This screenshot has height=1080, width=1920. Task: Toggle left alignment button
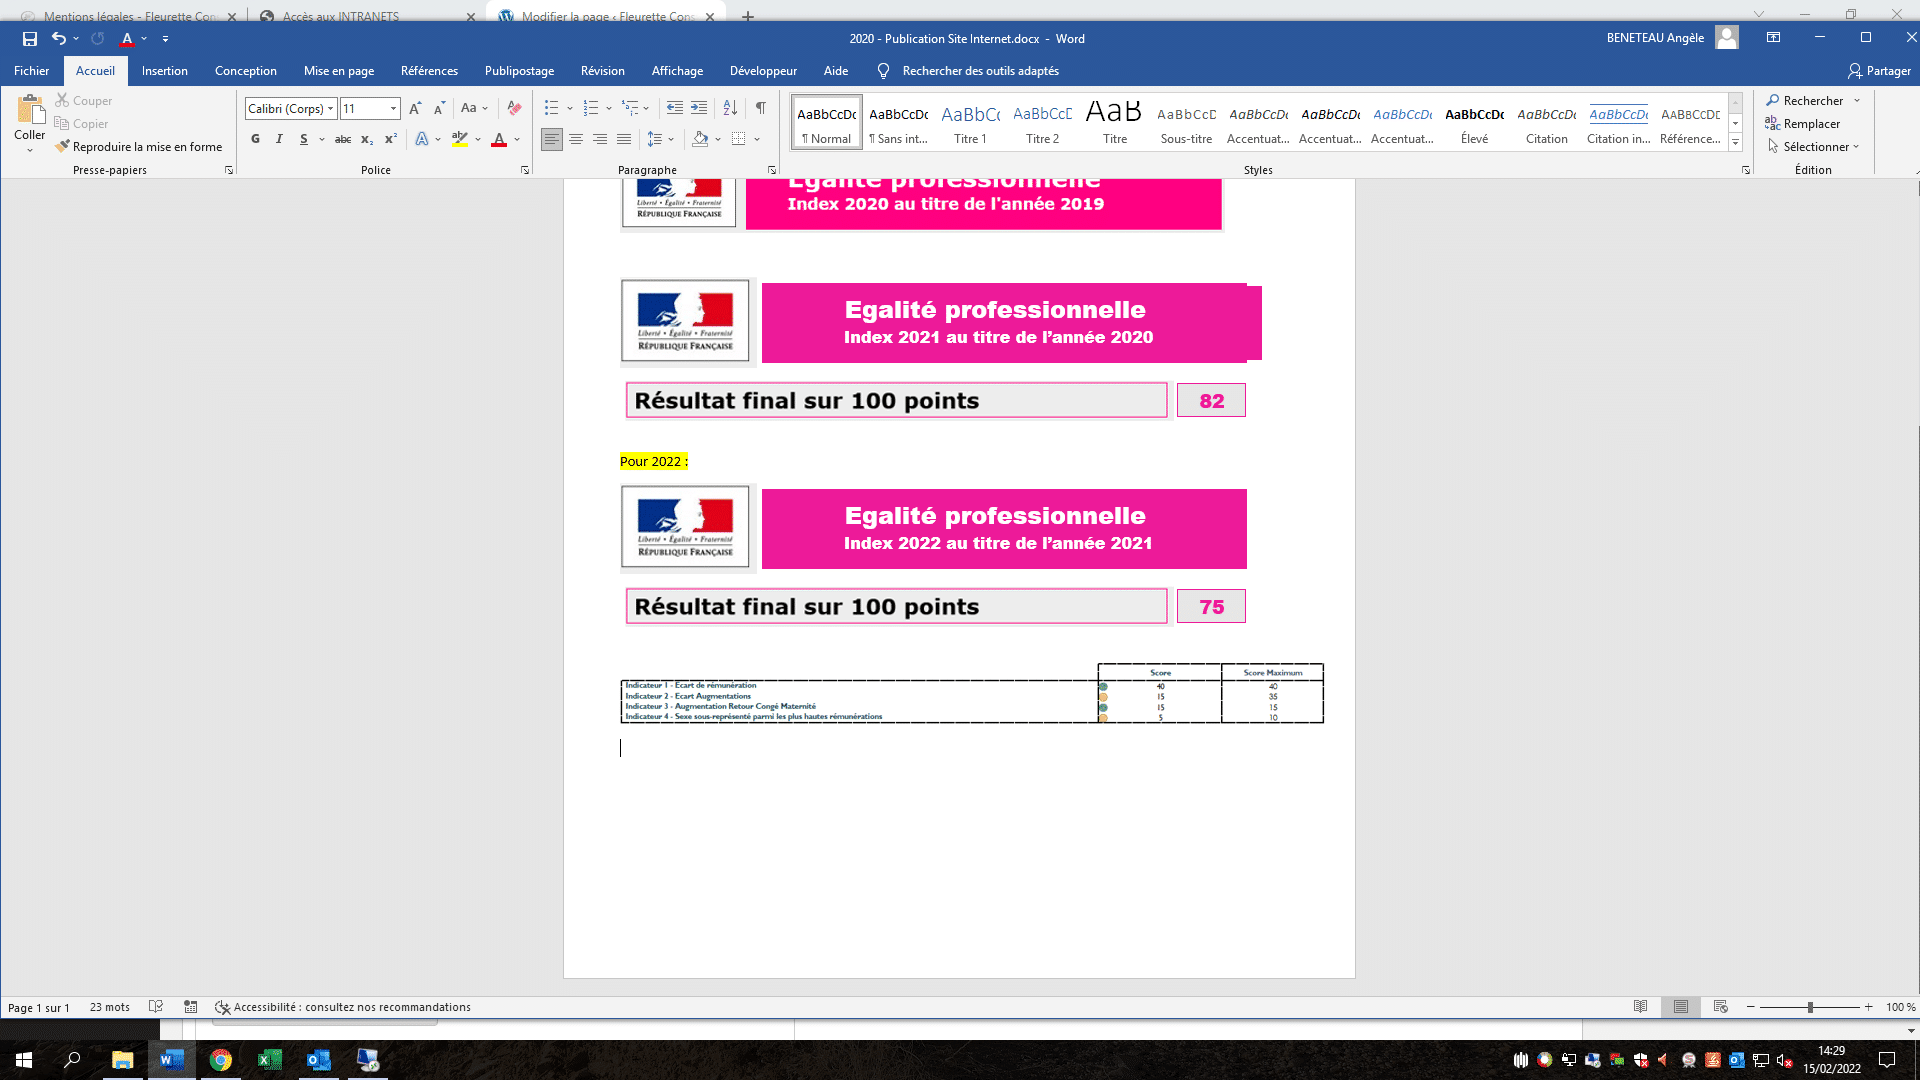click(x=552, y=139)
